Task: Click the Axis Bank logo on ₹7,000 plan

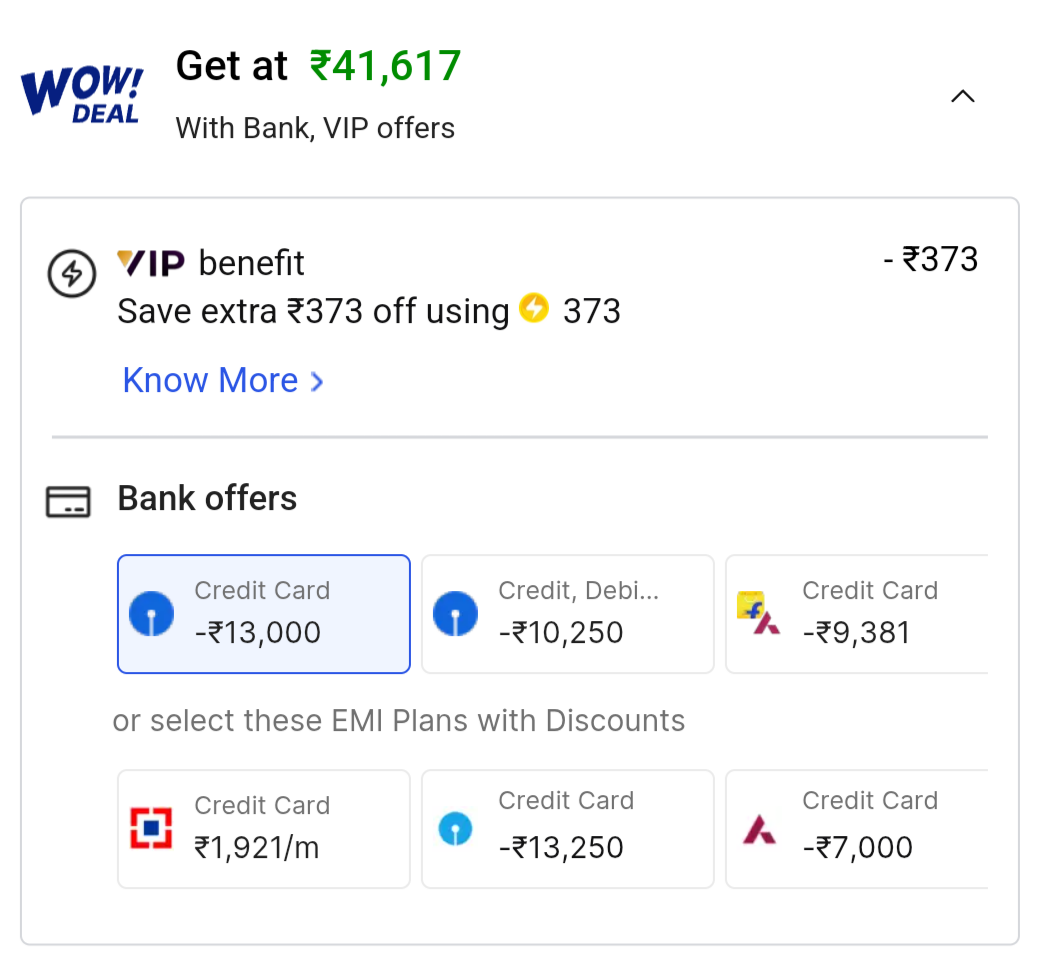Action: 759,828
